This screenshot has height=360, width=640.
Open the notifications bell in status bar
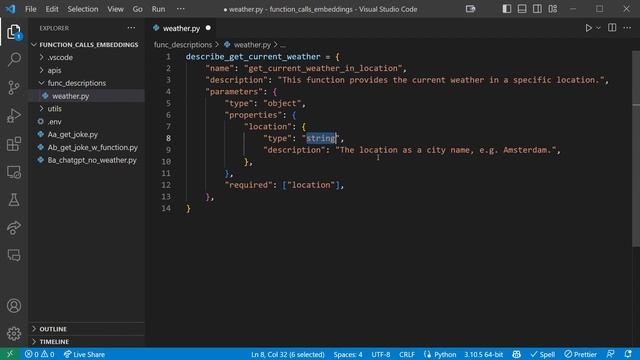[628, 354]
